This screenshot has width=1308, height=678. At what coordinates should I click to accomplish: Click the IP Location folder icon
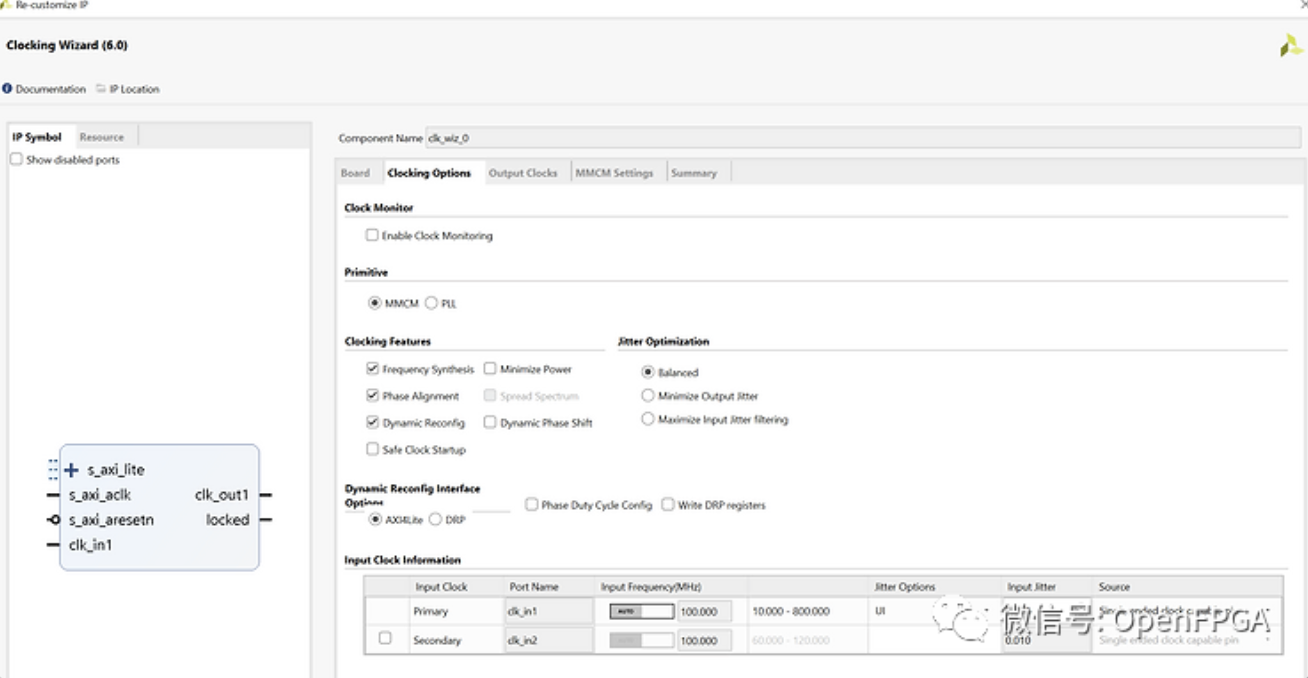click(101, 89)
